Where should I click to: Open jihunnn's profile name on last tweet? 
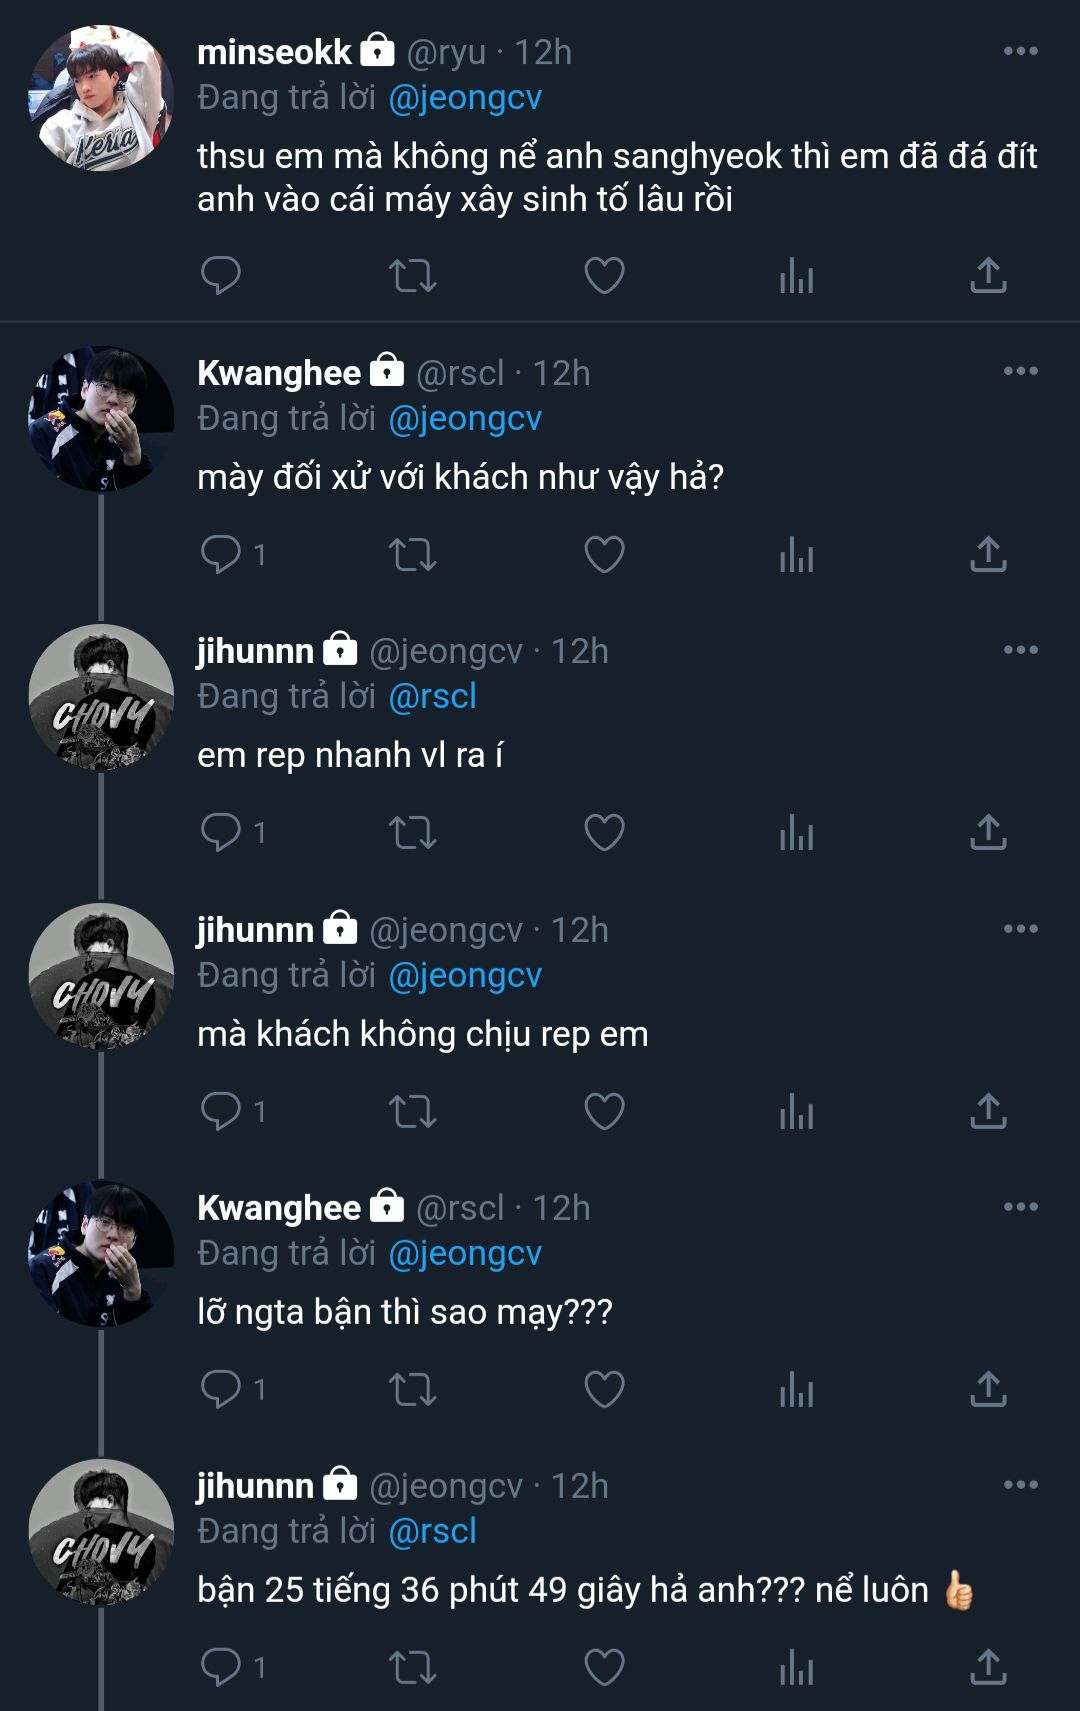pyautogui.click(x=255, y=1486)
